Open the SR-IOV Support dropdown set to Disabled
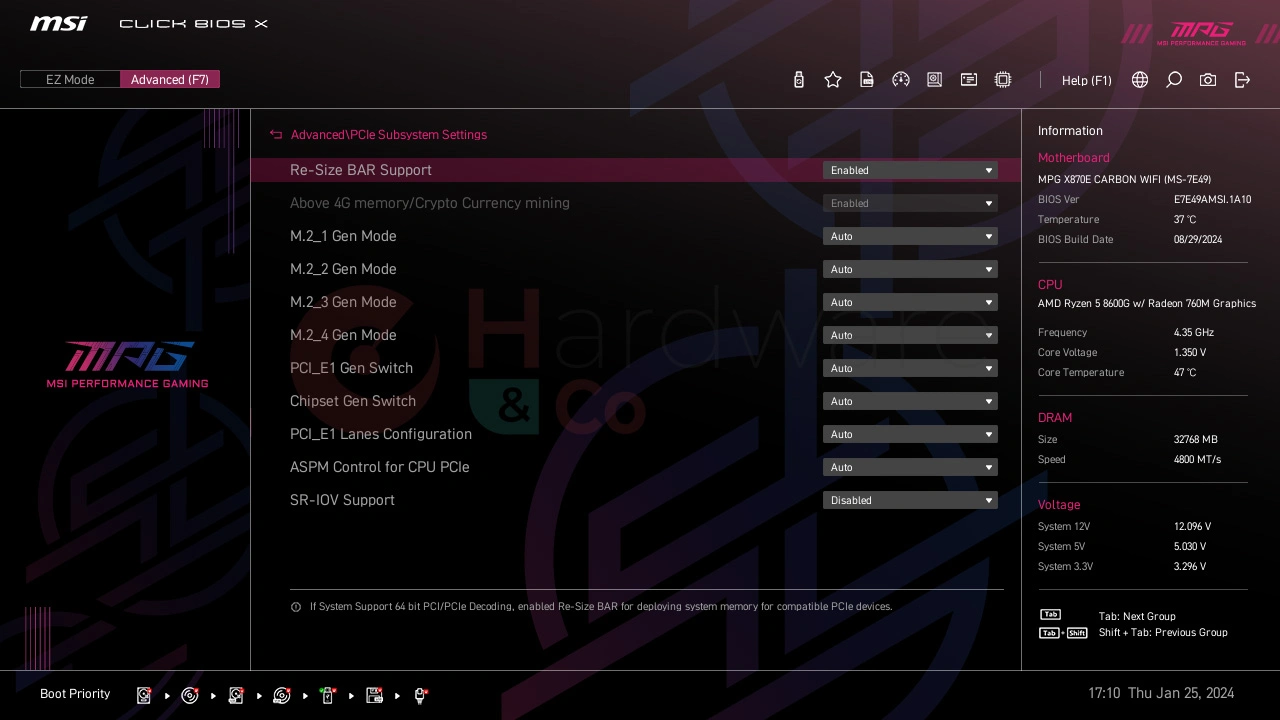Viewport: 1280px width, 720px height. (910, 500)
